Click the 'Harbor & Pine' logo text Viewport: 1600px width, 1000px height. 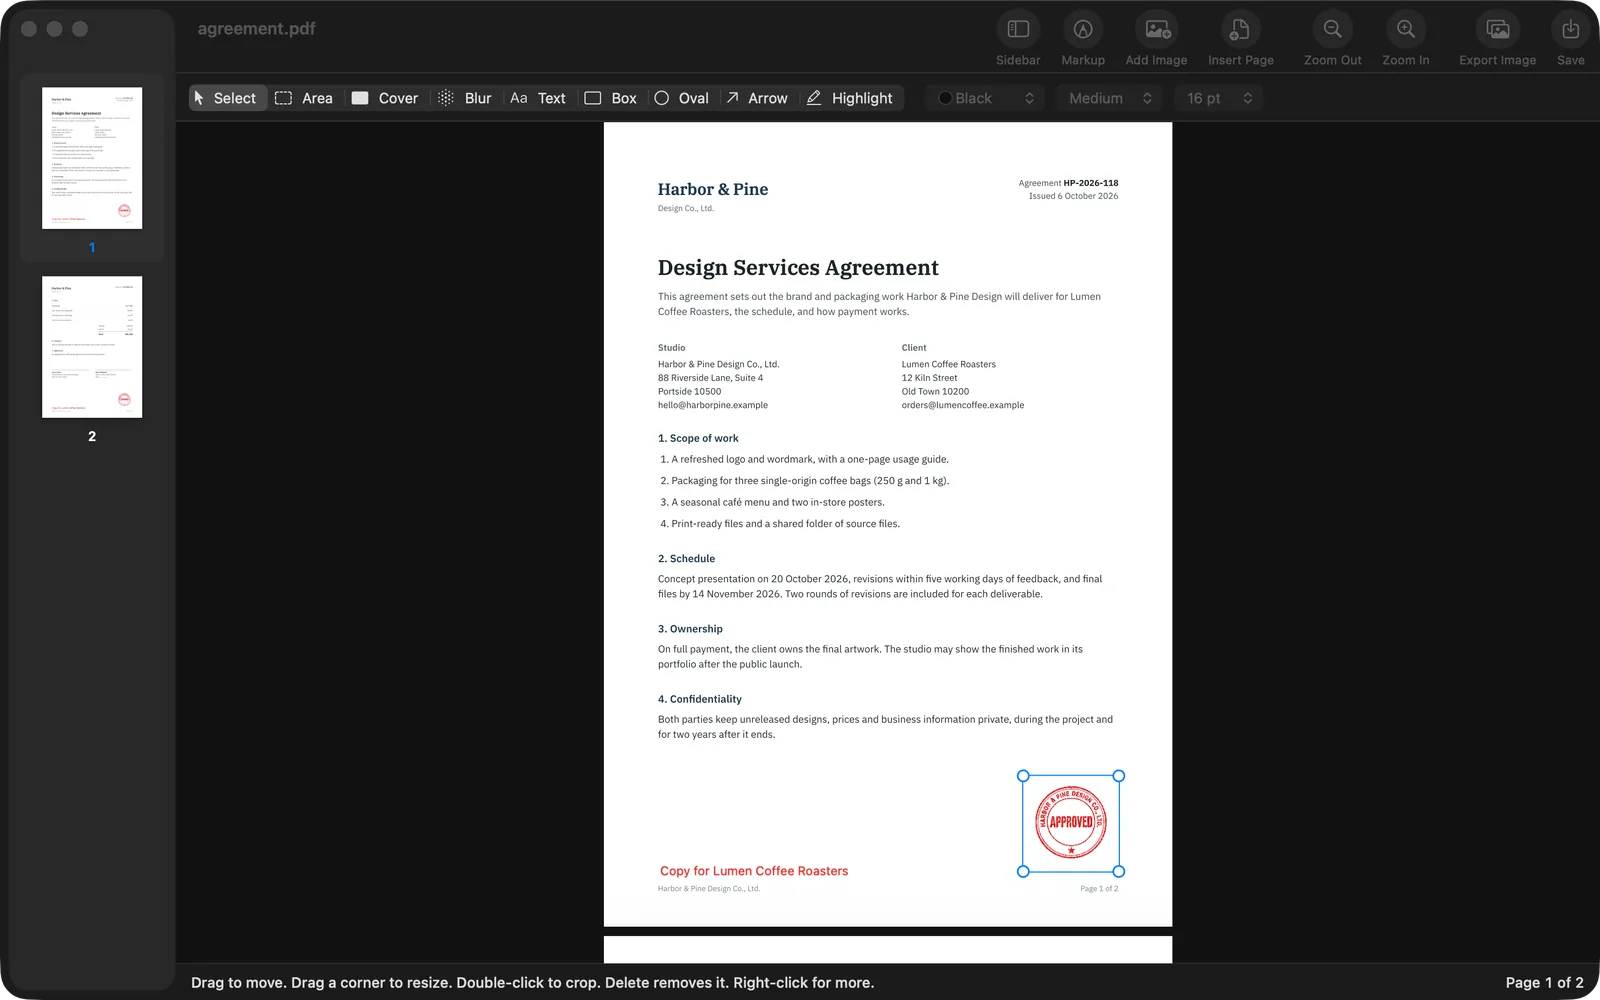[x=713, y=189]
